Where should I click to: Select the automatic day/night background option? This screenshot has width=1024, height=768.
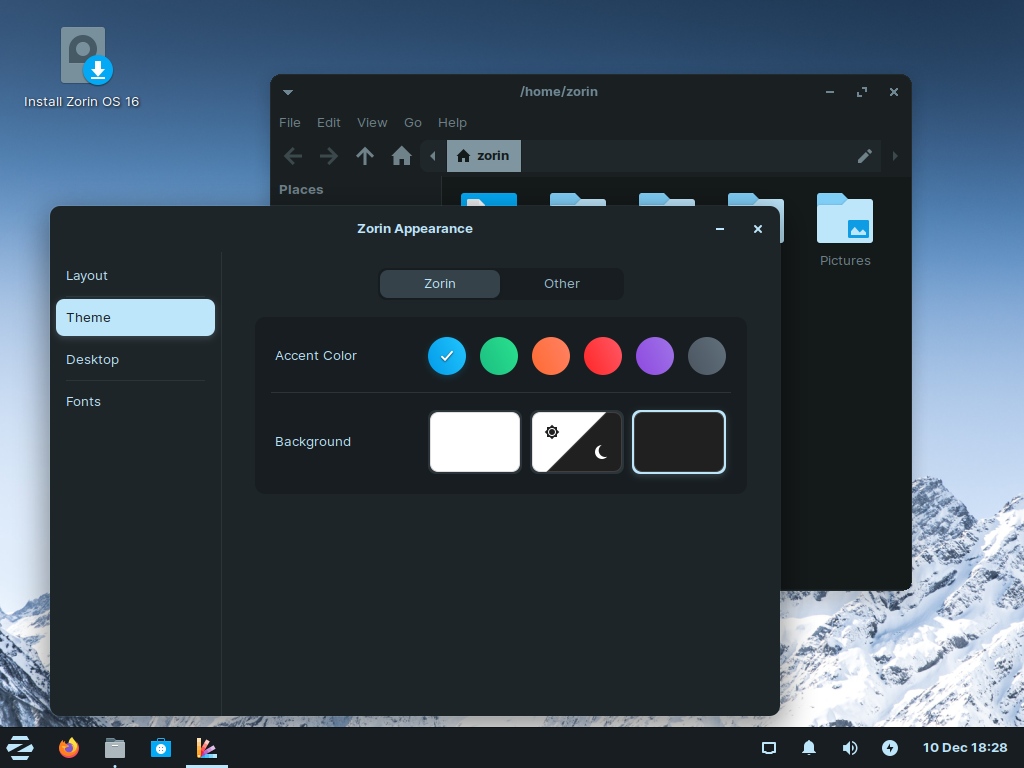pos(577,442)
